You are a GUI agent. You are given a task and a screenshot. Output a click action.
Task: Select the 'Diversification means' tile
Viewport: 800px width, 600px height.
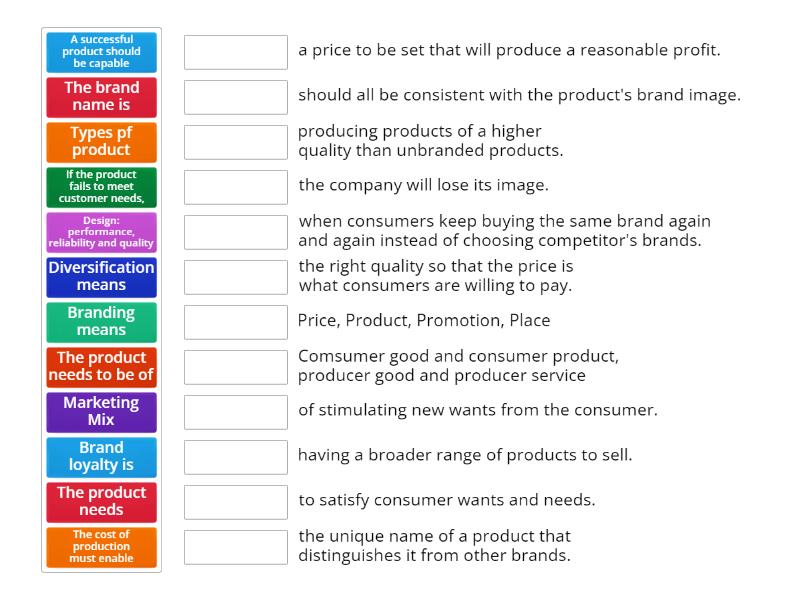point(101,276)
